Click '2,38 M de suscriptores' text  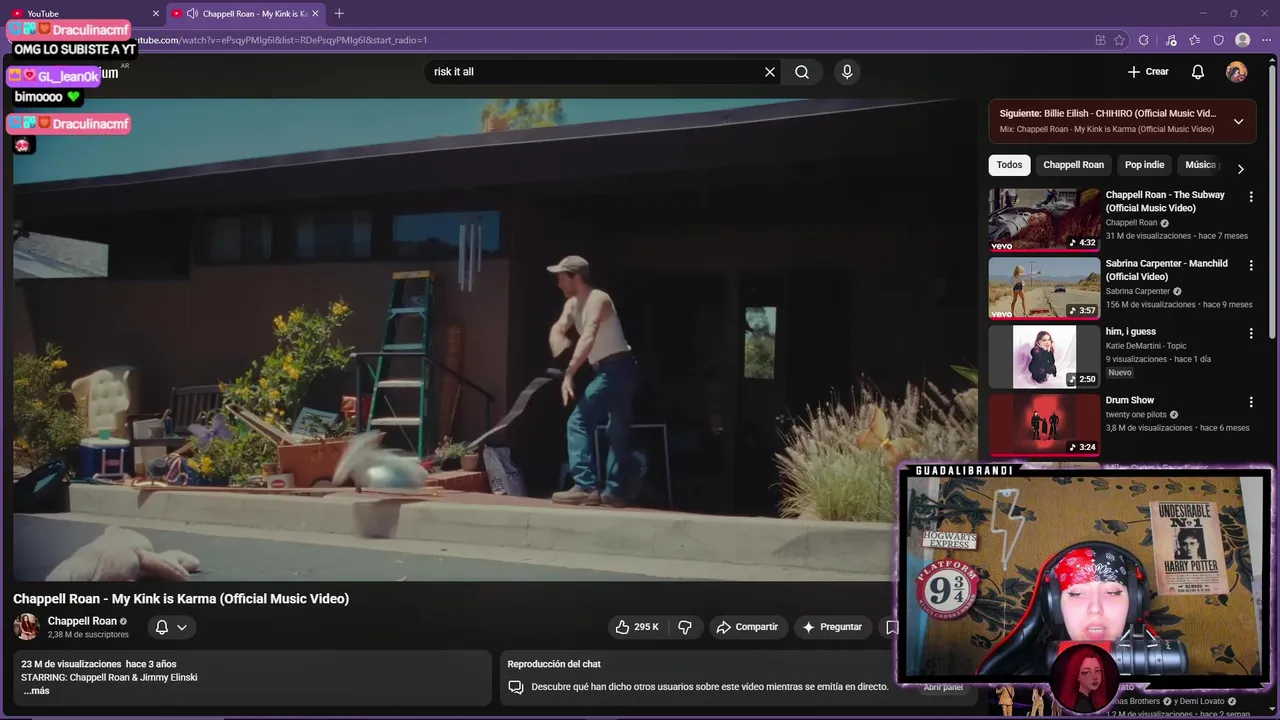(x=88, y=634)
